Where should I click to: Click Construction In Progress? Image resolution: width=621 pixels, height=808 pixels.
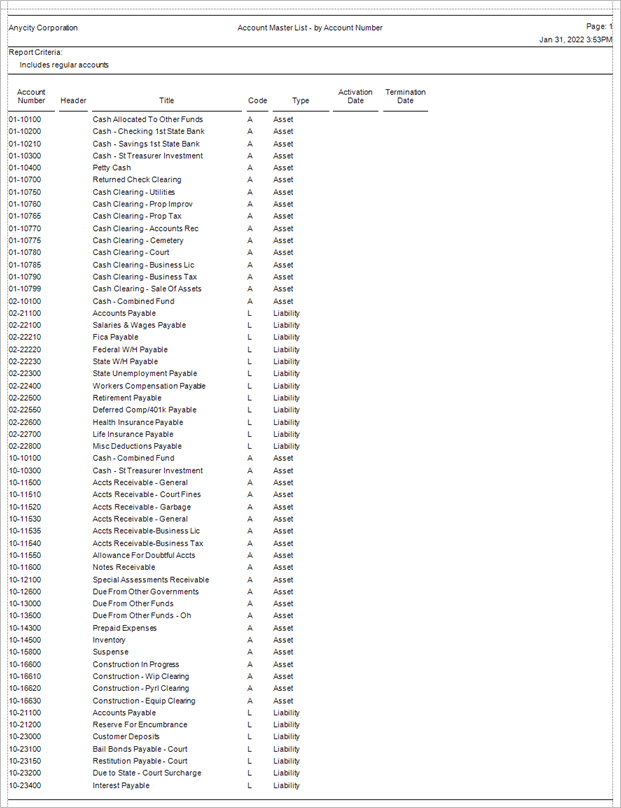136,665
